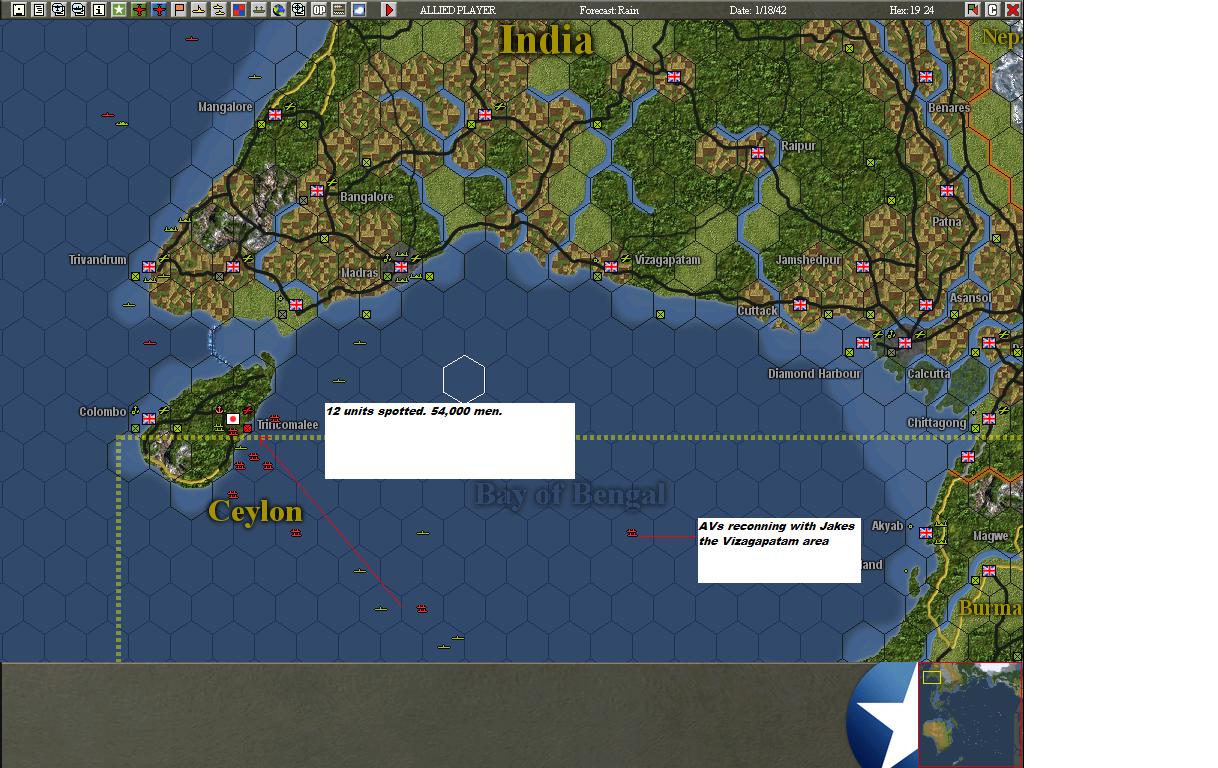Image resolution: width=1218 pixels, height=768 pixels.
Task: Click the info 'i' icon in toolbar
Action: tap(98, 10)
